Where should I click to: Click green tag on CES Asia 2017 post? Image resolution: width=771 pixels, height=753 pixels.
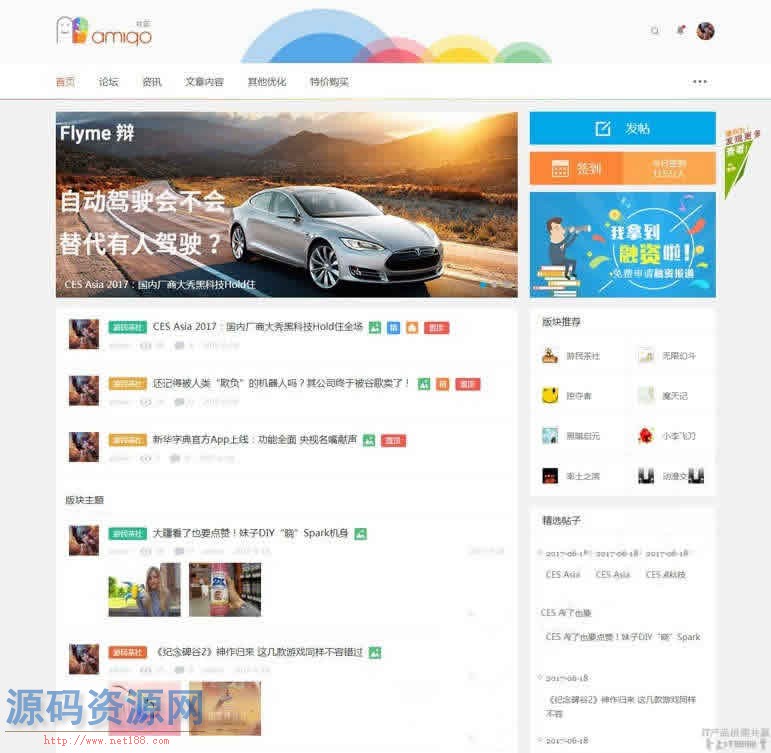pyautogui.click(x=127, y=327)
